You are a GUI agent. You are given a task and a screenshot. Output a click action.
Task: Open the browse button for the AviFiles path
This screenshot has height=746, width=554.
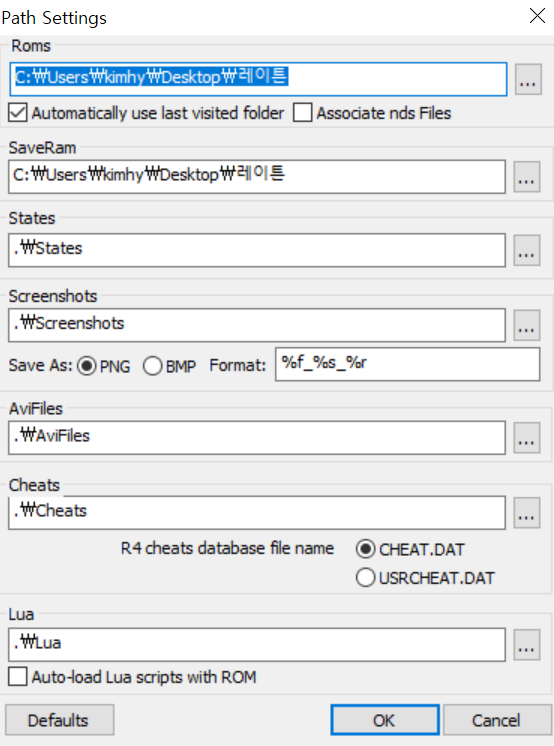526,438
